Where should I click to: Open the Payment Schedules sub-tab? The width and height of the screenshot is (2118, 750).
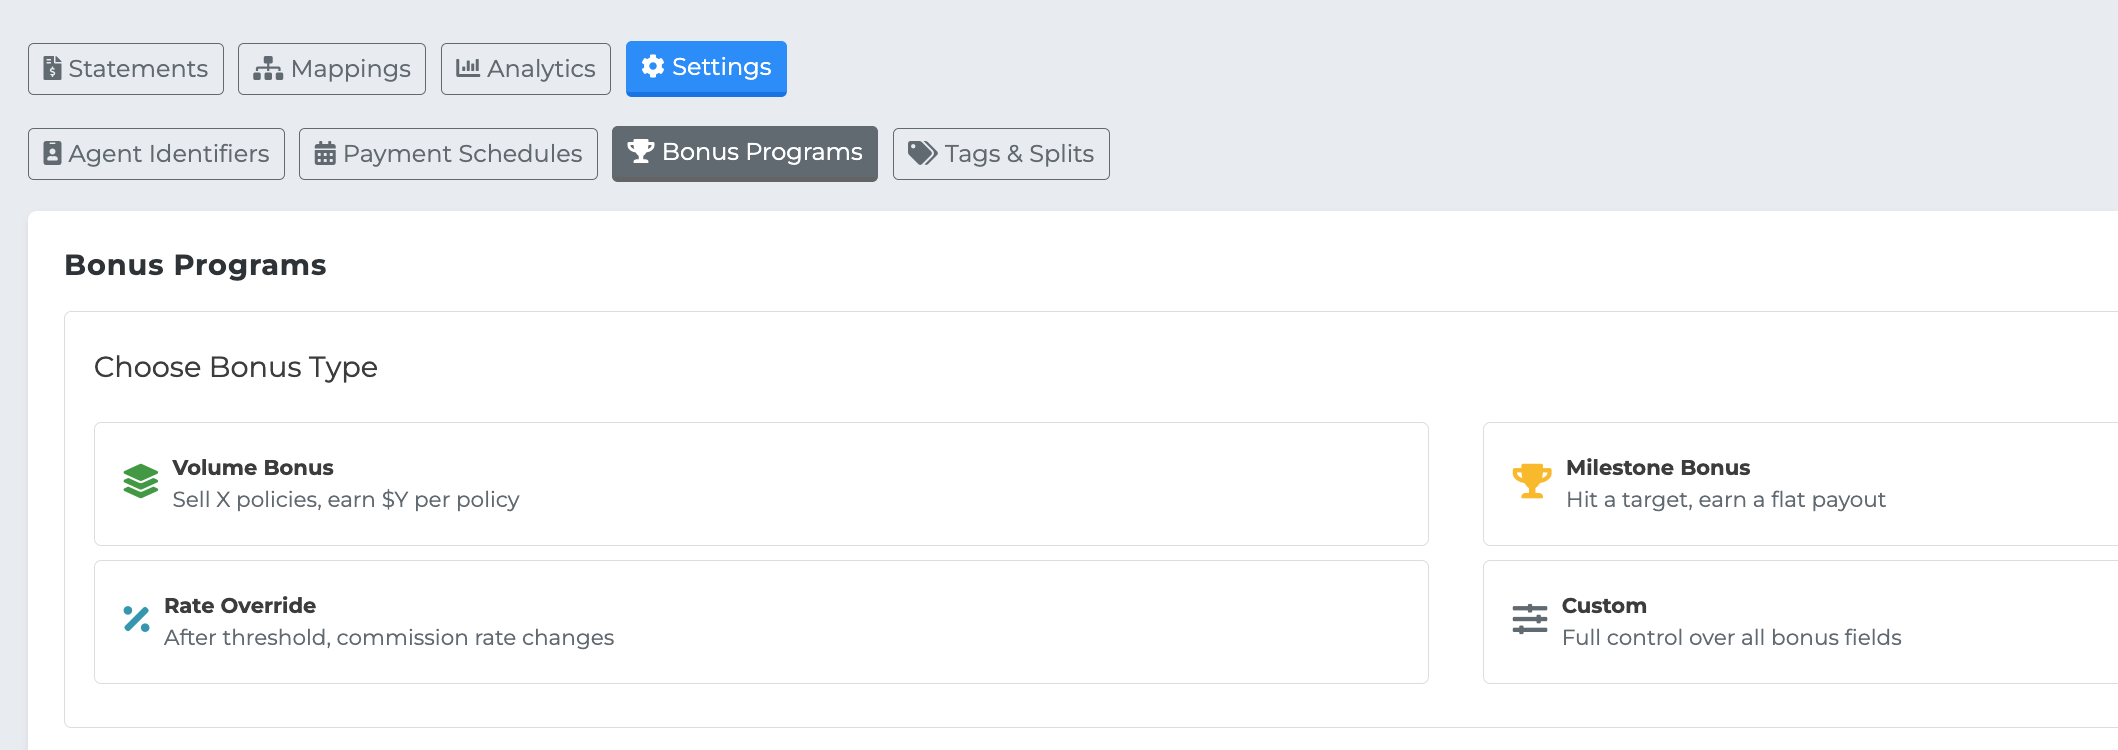point(448,154)
